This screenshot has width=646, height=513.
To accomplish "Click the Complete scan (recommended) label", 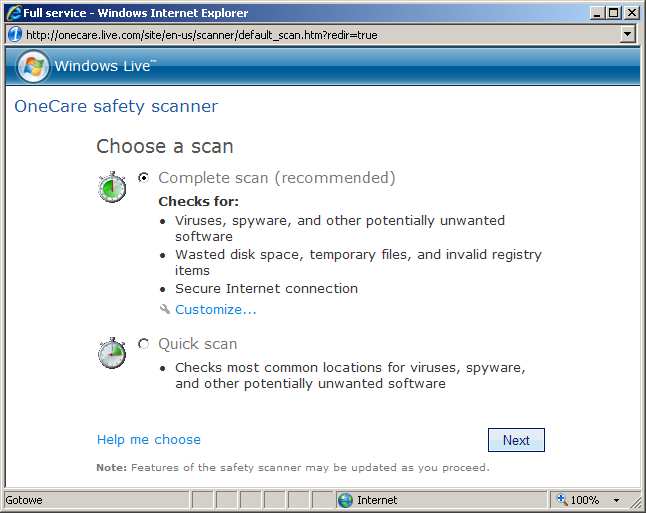I will [277, 178].
